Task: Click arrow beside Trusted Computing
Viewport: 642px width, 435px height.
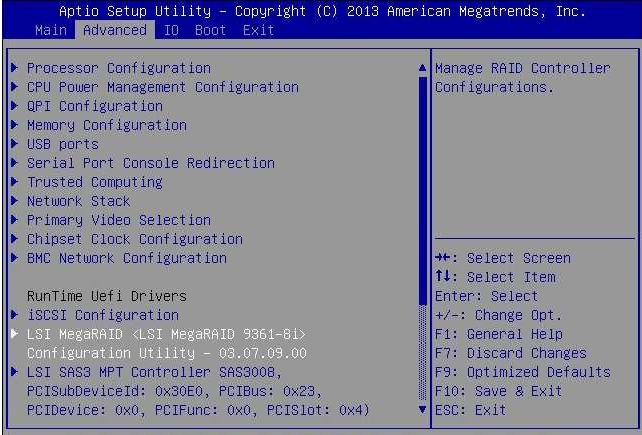Action: [14, 181]
